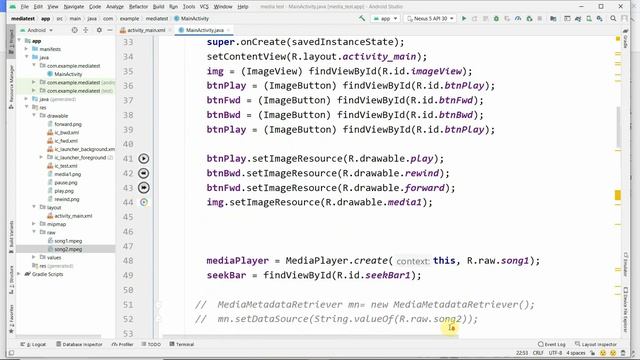The width and height of the screenshot is (640, 360).
Task: Click the red Stop icon in toolbar
Action: [540, 18]
